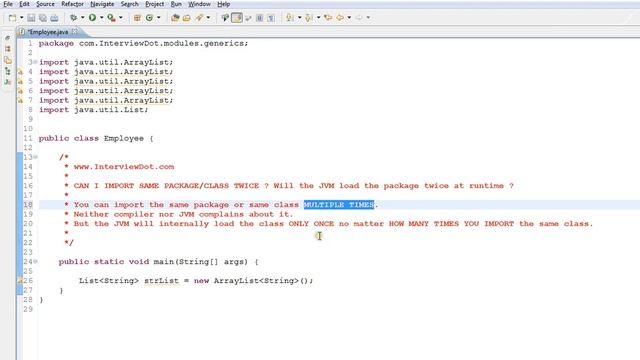The image size is (640, 360).
Task: Expand the Forward history dropdown arrow
Action: [x=368, y=18]
